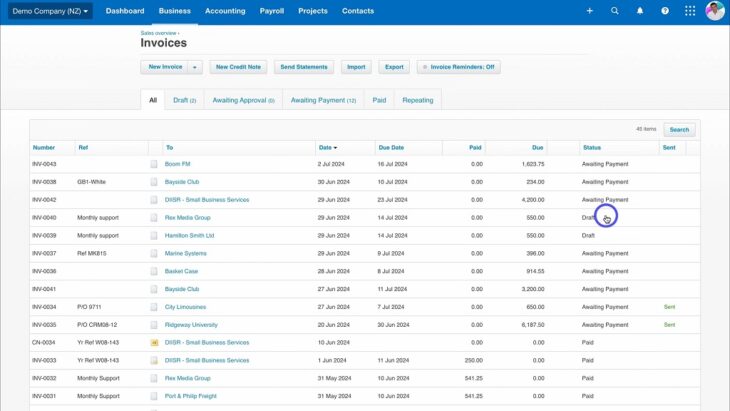Open the City Limousines link
The width and height of the screenshot is (730, 411).
[185, 307]
